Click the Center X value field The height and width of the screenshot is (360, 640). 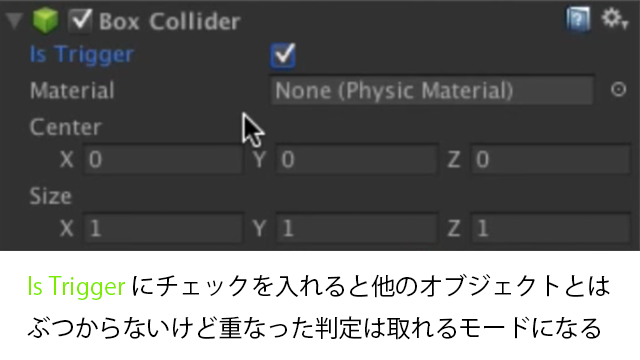163,159
